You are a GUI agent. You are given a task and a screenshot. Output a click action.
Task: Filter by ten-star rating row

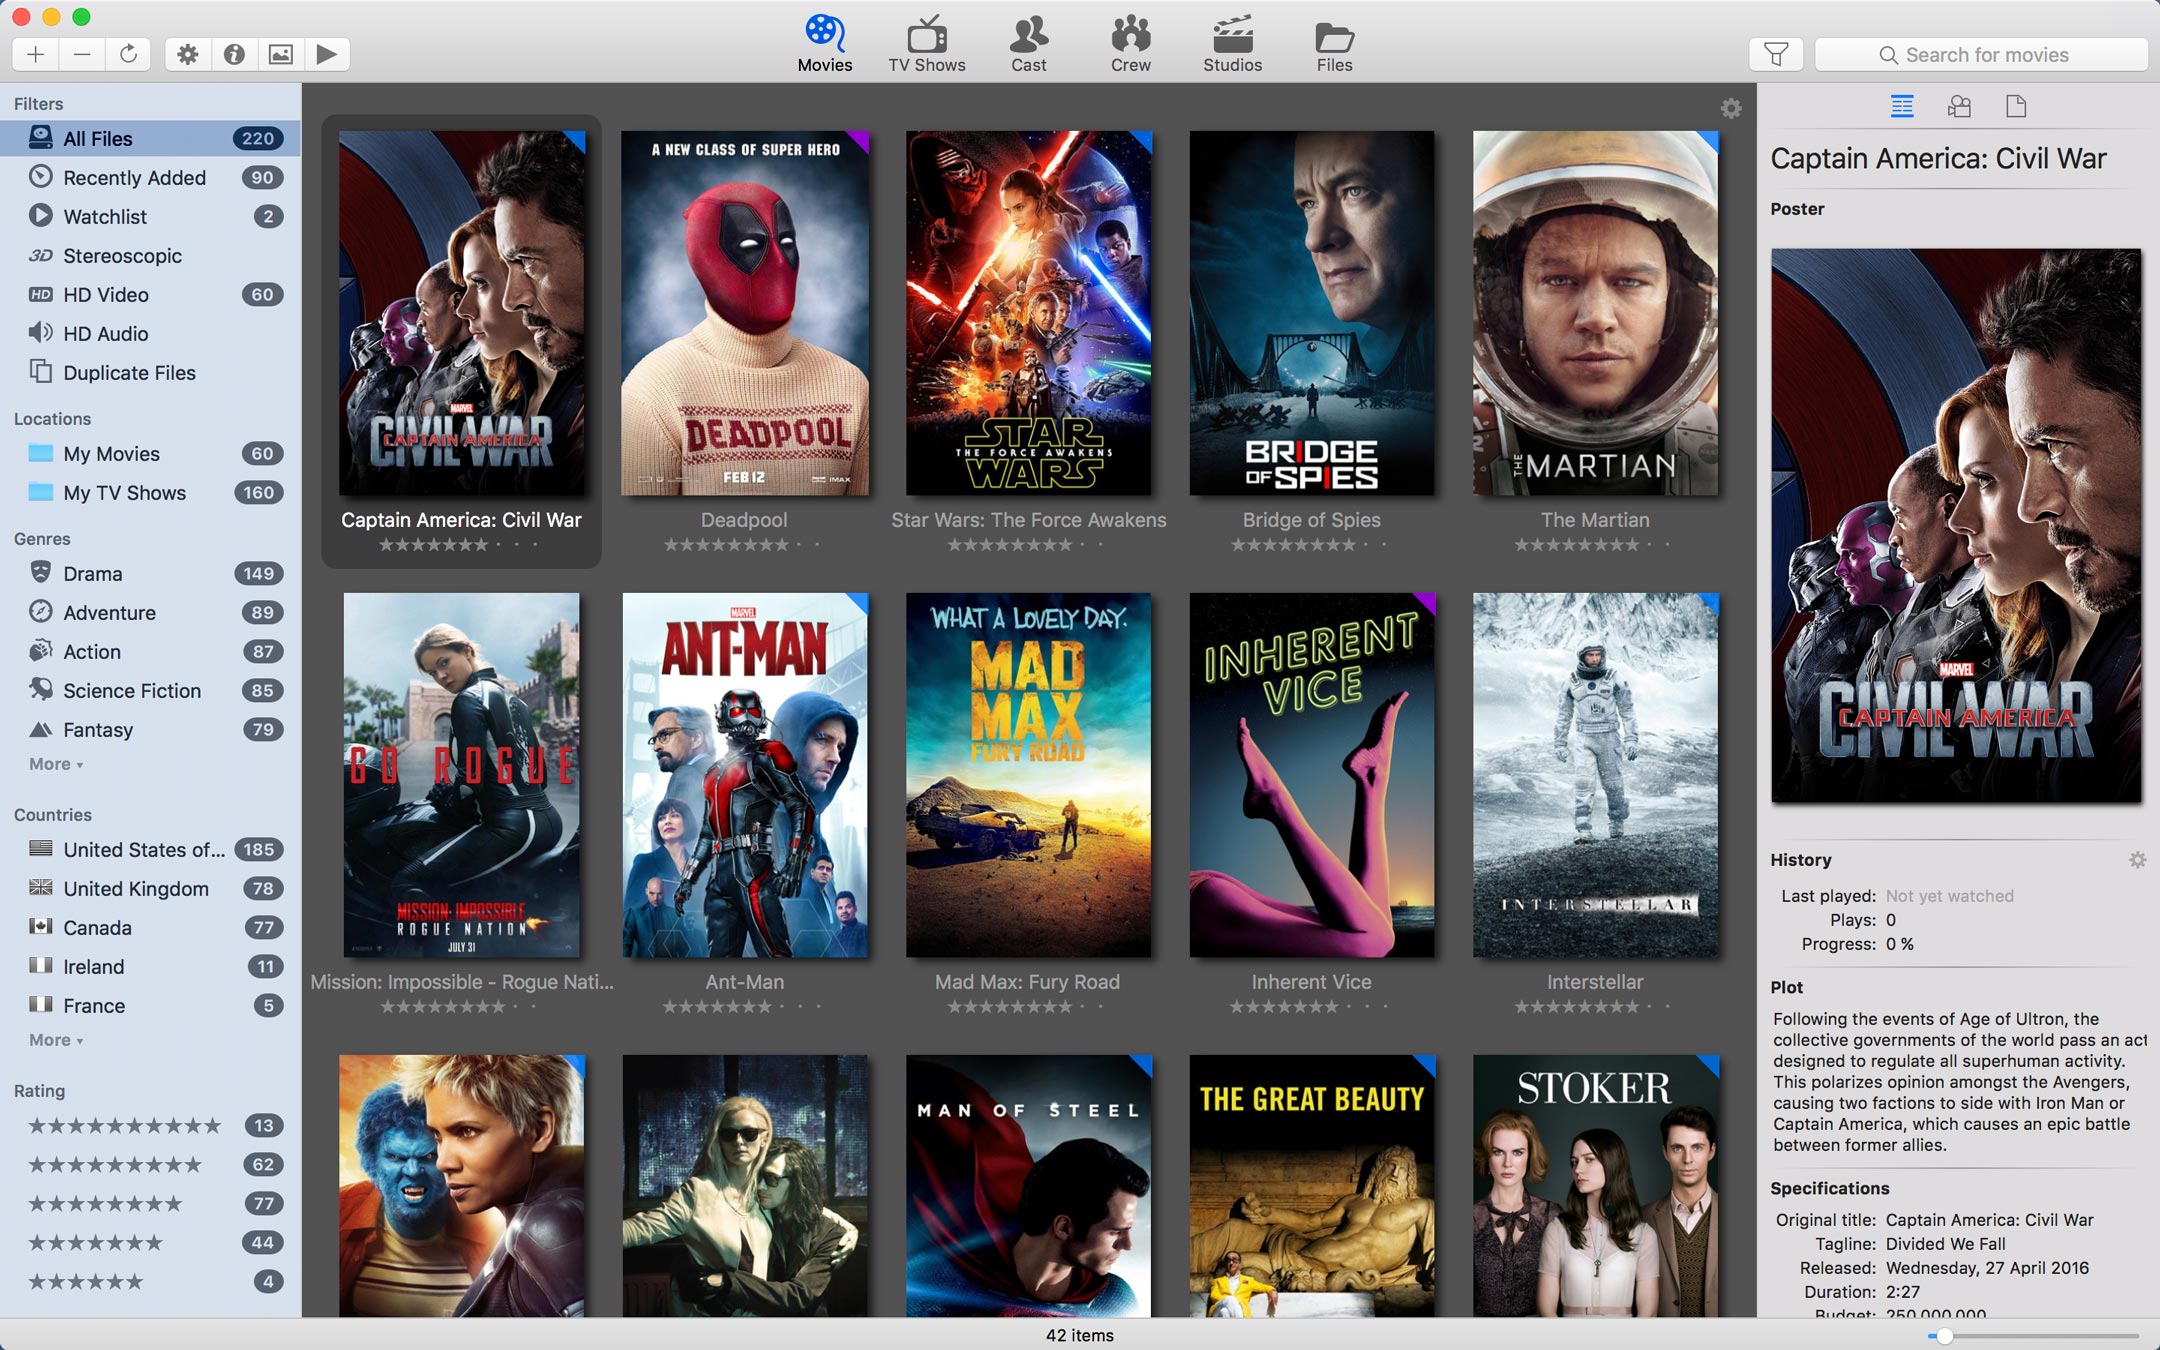(x=150, y=1125)
